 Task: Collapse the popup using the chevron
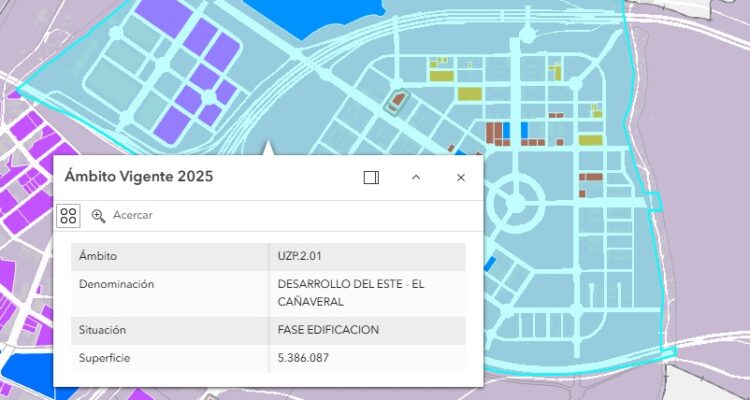coord(417,178)
